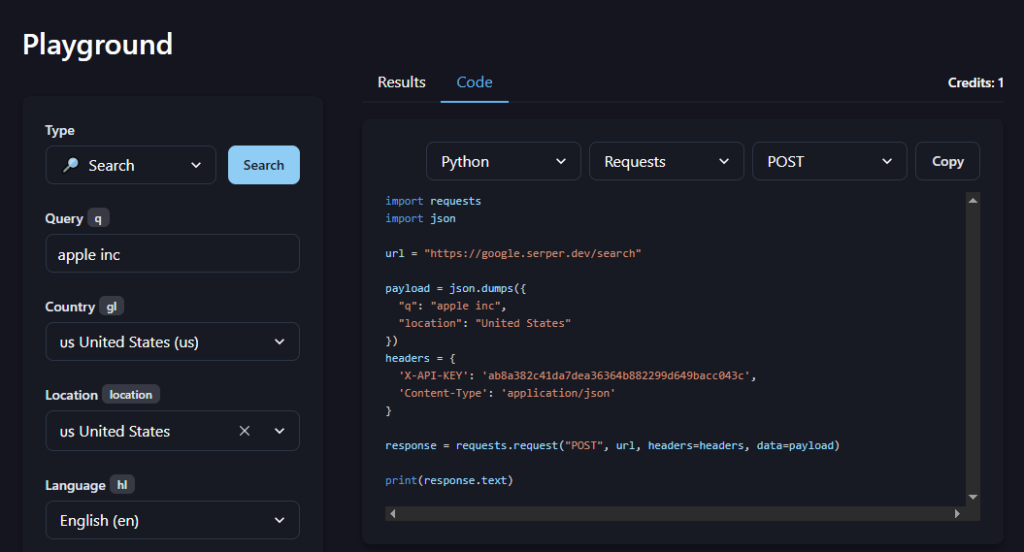Click the q parameter badge next to Query
1024x552 pixels.
point(98,218)
